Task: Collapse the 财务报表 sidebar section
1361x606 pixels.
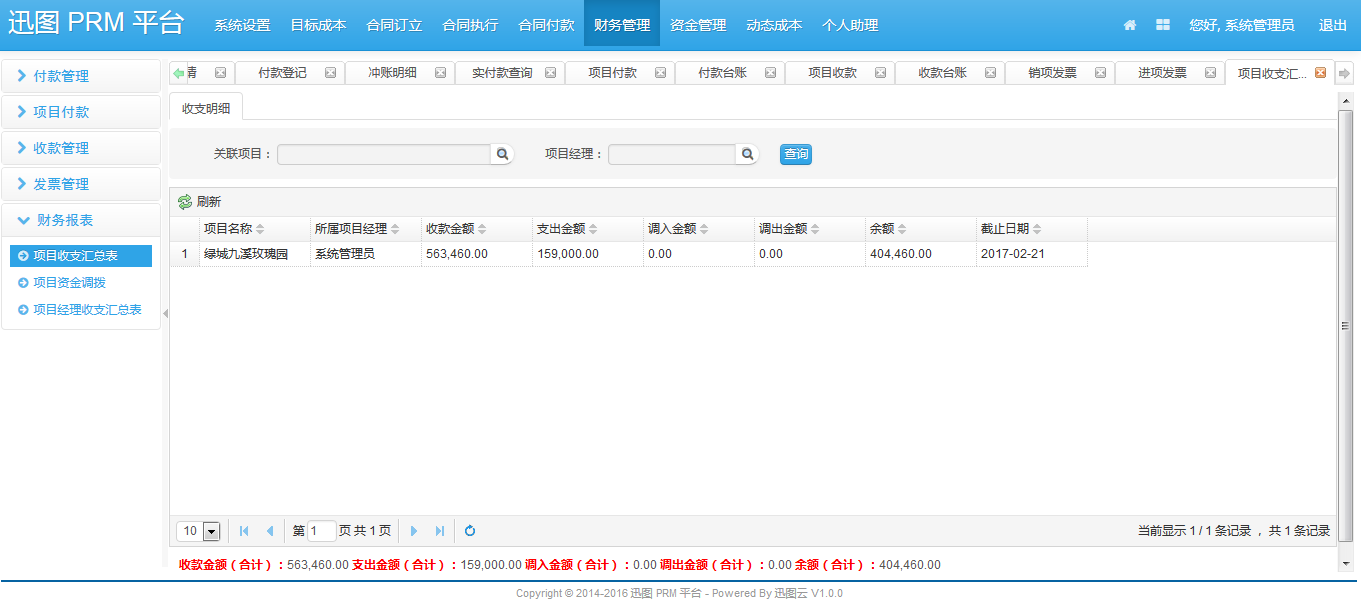Action: pyautogui.click(x=80, y=220)
